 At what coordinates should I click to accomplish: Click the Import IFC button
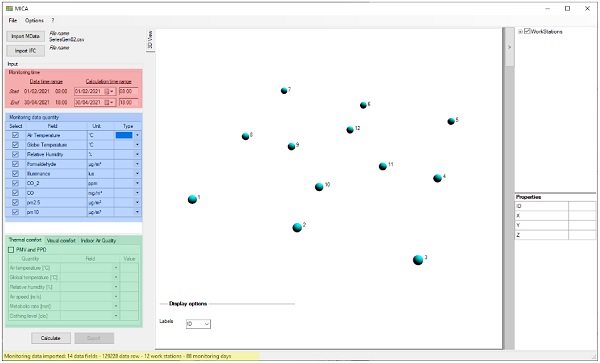[x=25, y=50]
